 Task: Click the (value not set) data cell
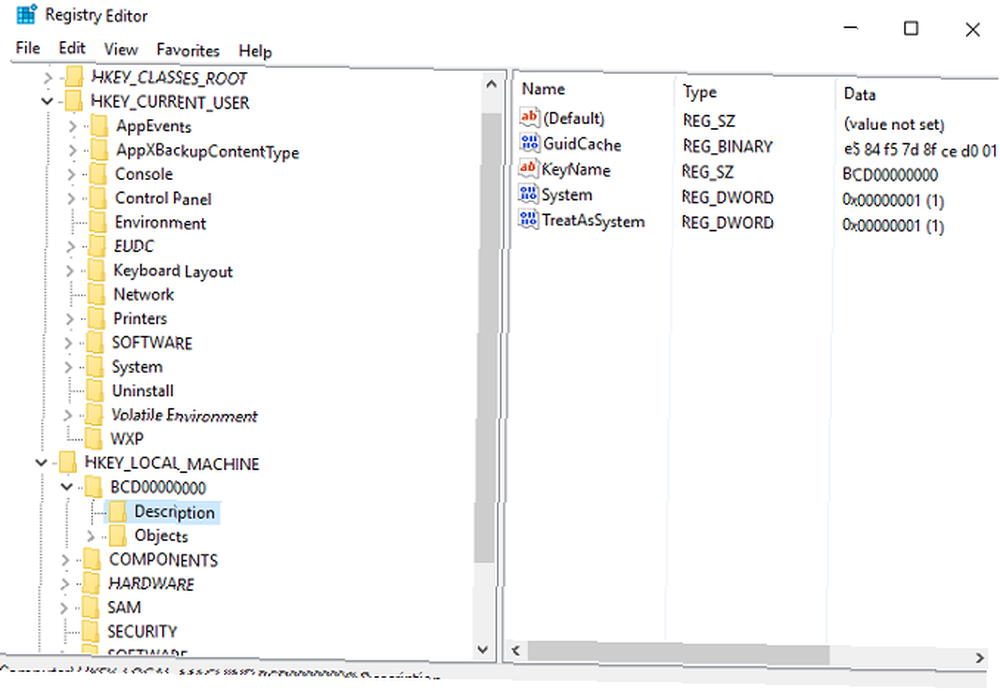(x=893, y=124)
